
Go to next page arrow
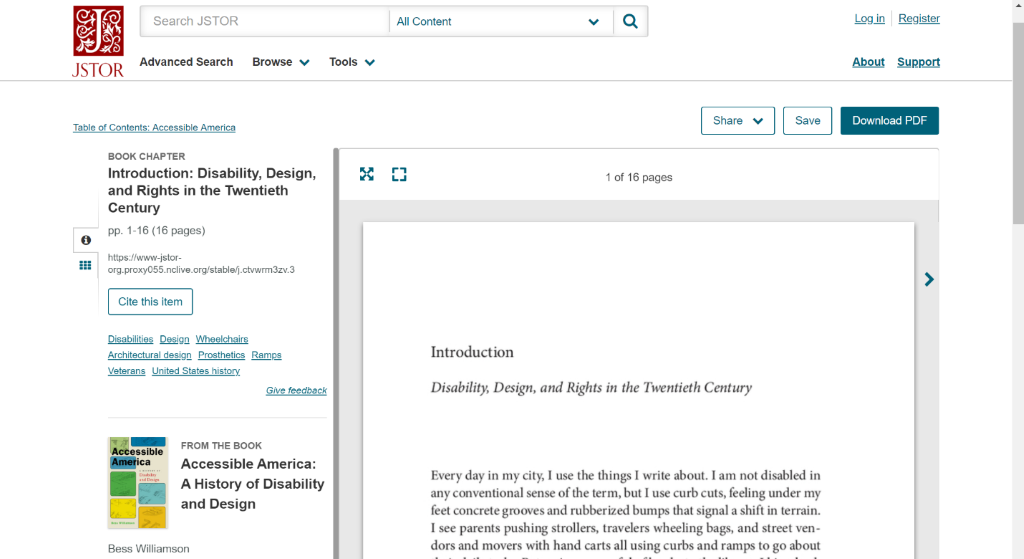[929, 279]
